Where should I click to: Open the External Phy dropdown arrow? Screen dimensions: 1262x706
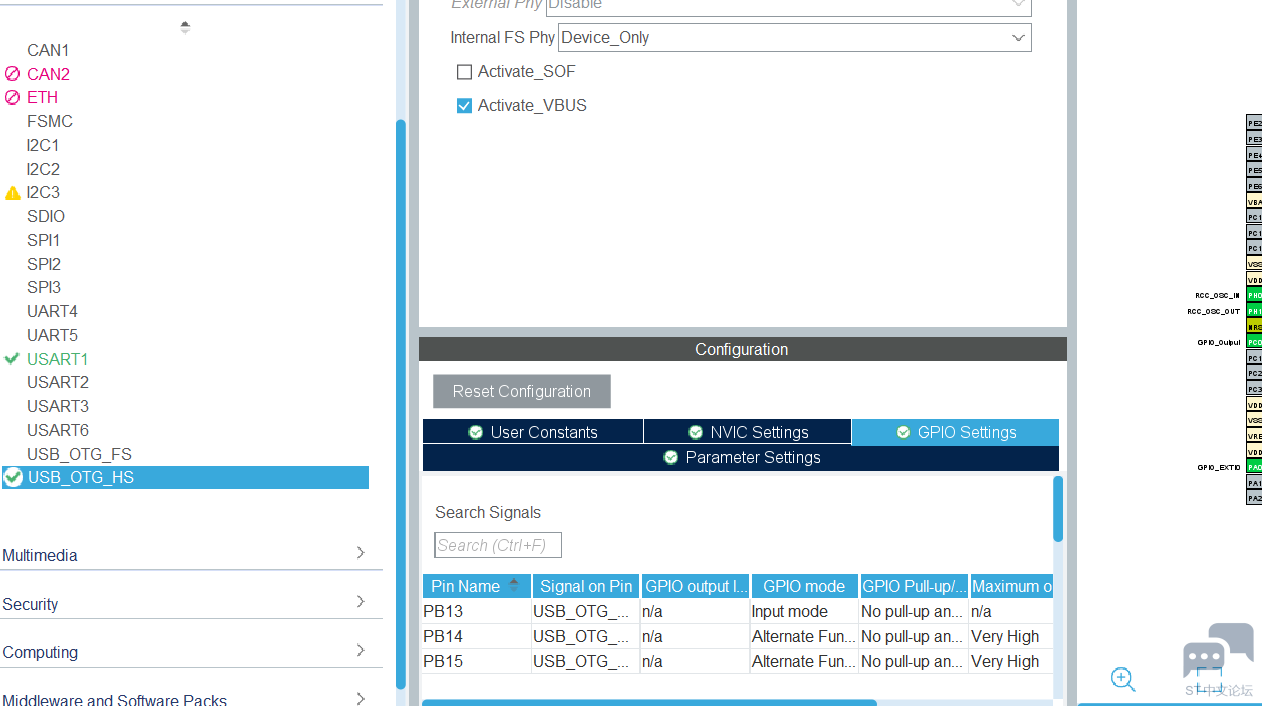[1018, 5]
